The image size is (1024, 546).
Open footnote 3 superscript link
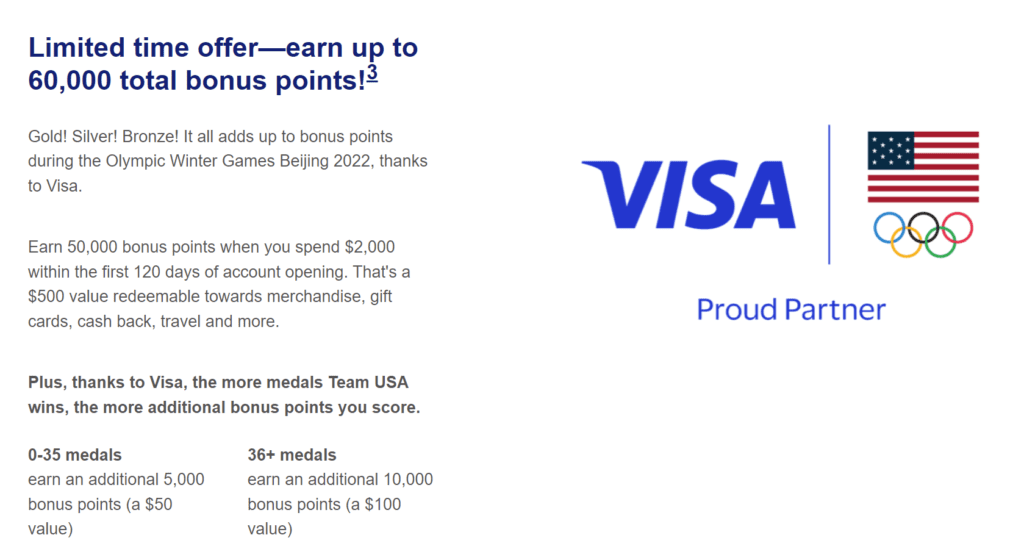tap(372, 73)
